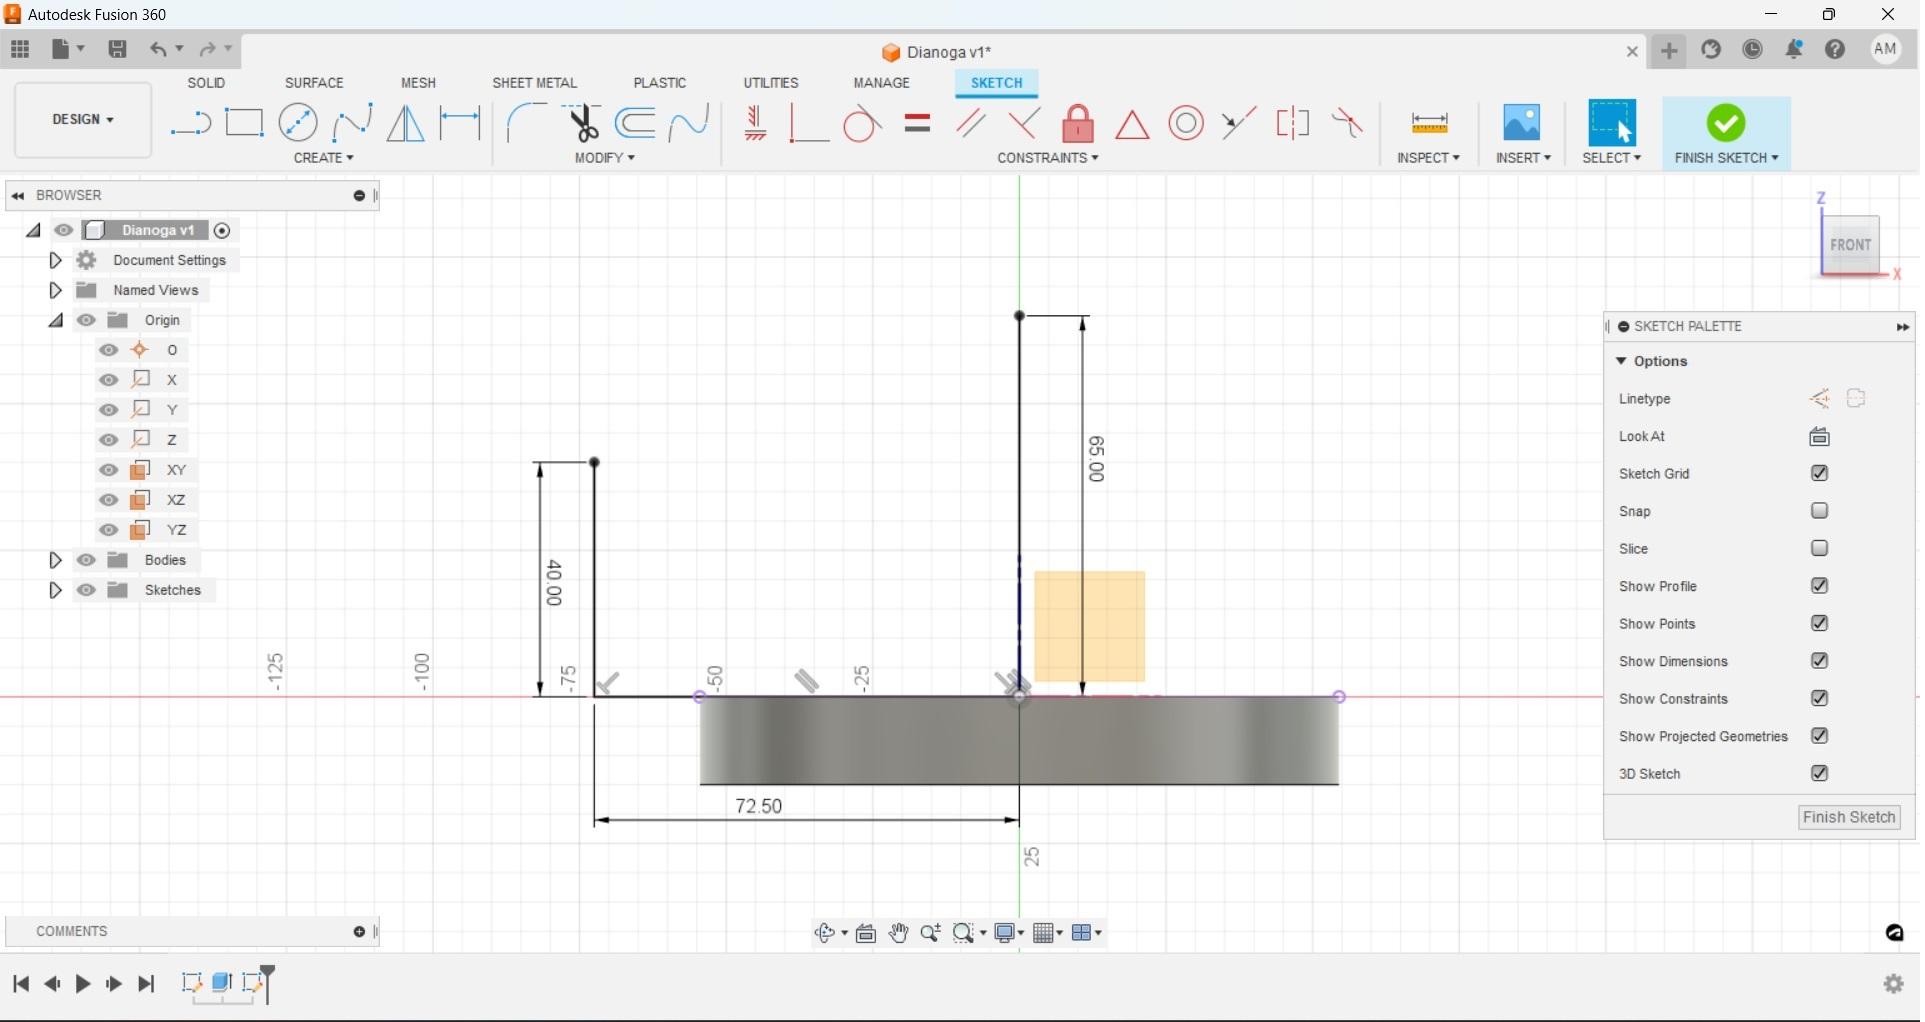
Task: Click the Linetype construction toggle icon
Action: [1820, 399]
